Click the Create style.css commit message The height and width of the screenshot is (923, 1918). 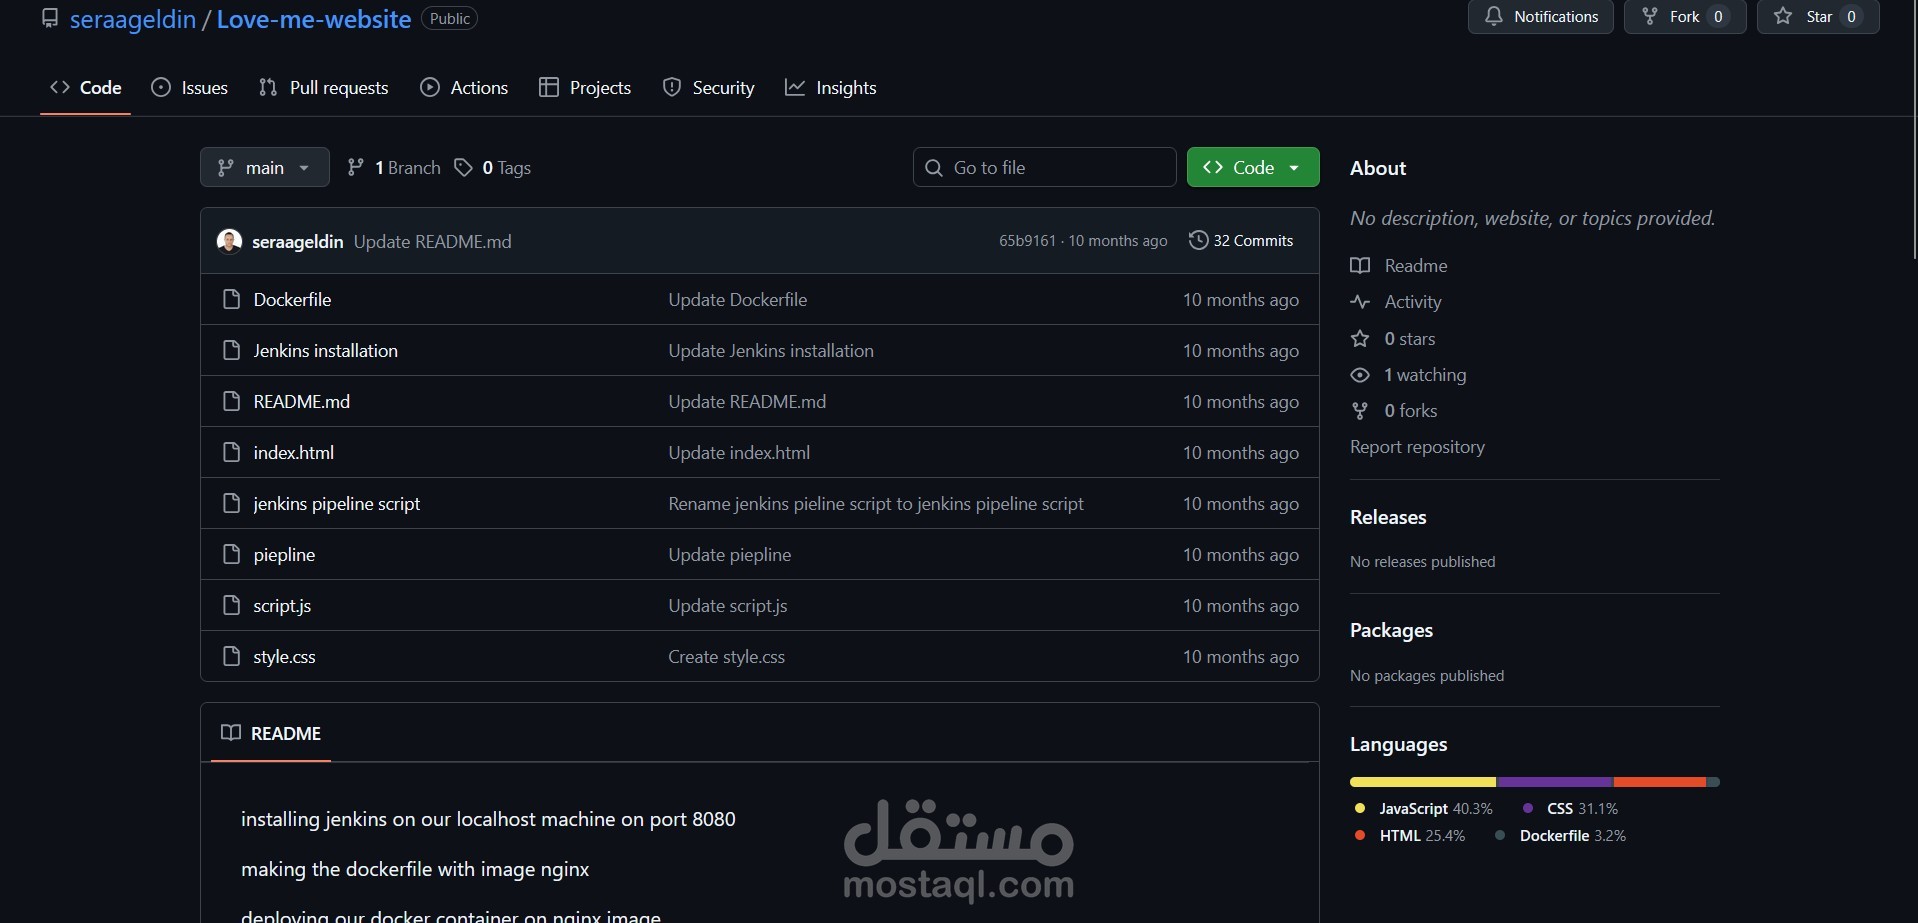point(727,656)
